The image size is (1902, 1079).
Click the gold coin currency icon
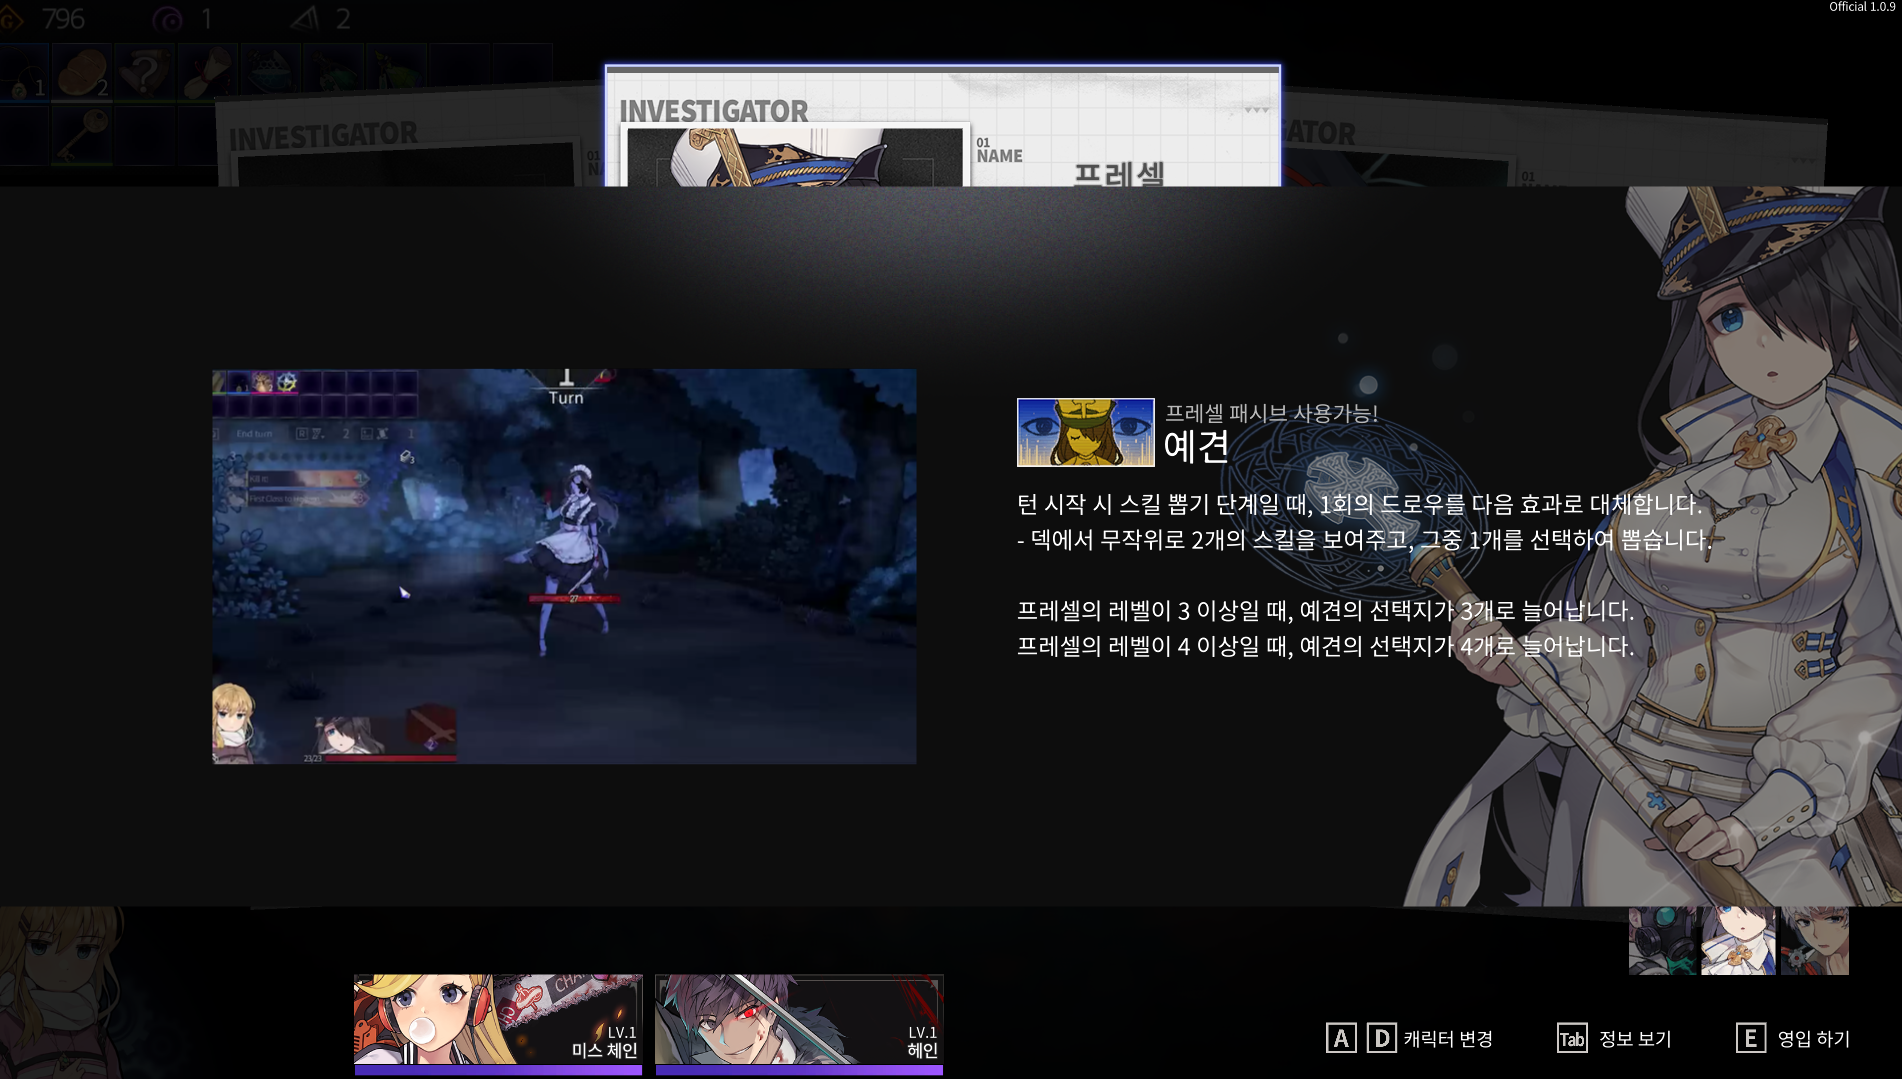pyautogui.click(x=13, y=19)
